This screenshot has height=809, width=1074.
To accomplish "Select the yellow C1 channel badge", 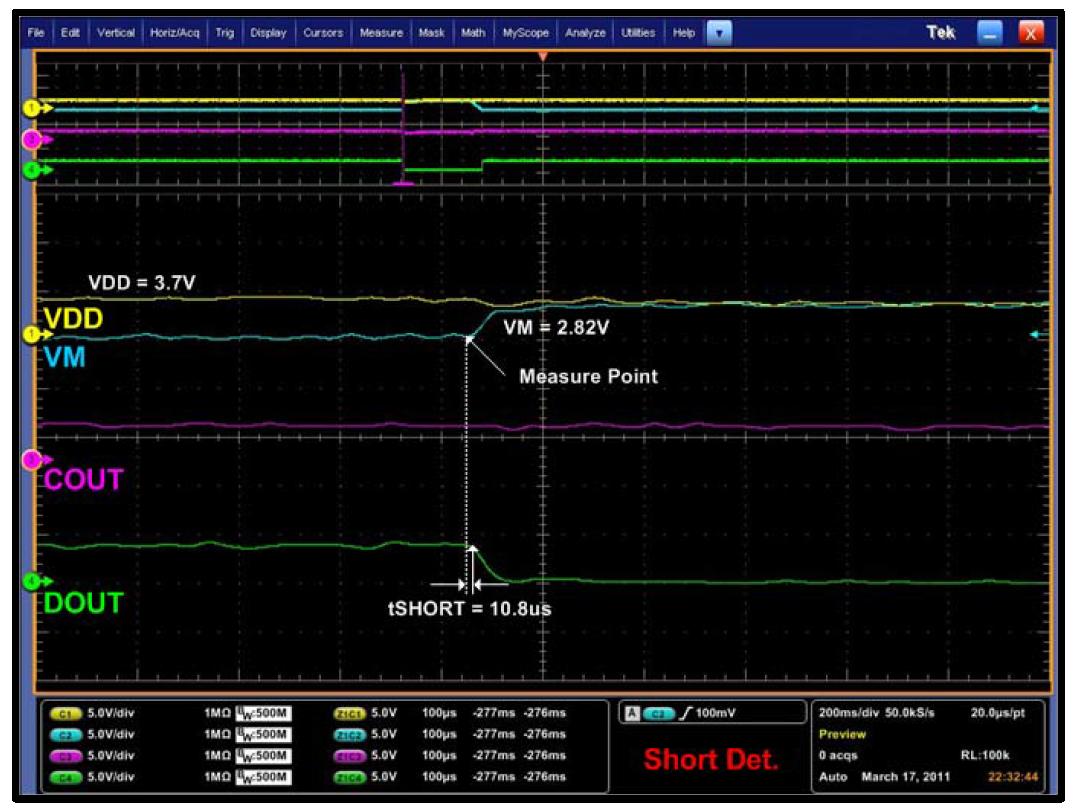I will pyautogui.click(x=66, y=713).
